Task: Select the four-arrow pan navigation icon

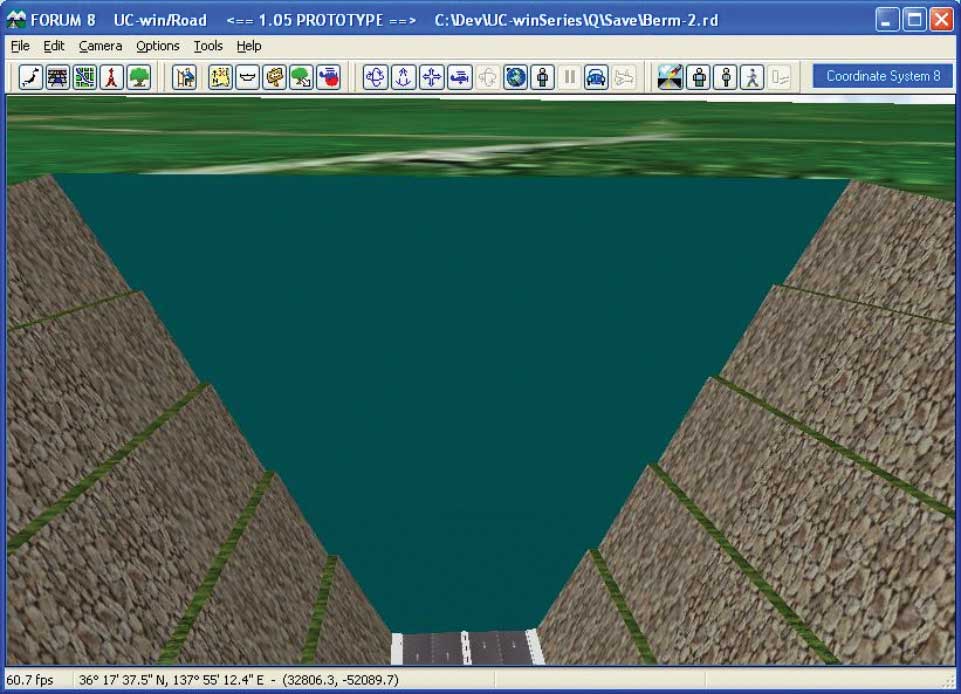Action: click(x=431, y=77)
